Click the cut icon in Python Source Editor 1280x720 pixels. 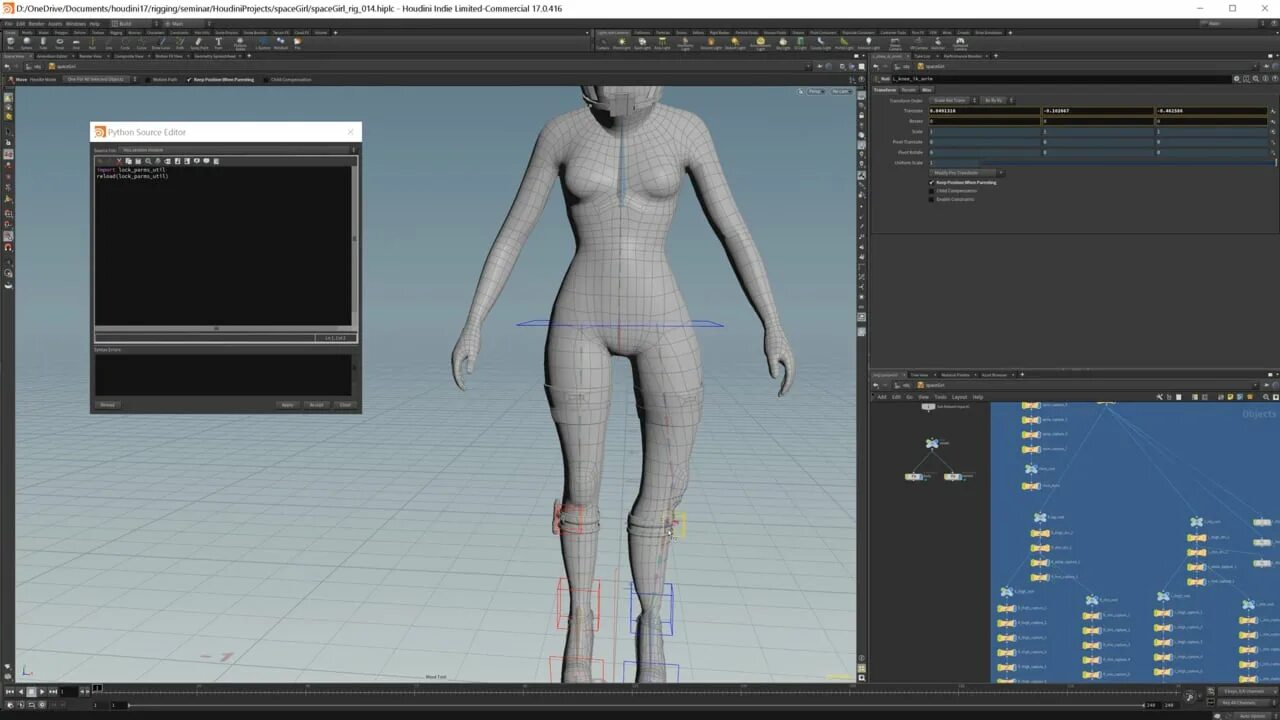click(x=119, y=161)
